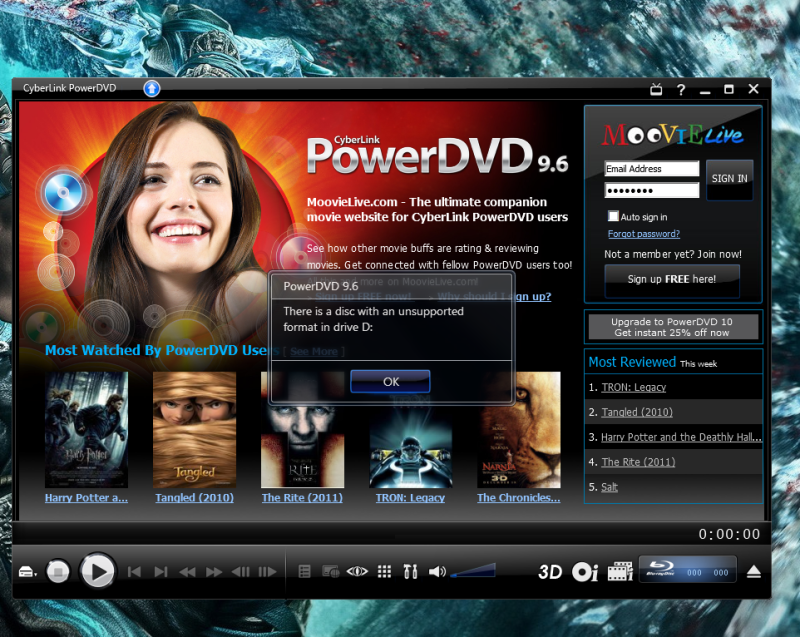
Task: Click the Tangled movie poster
Action: click(194, 429)
